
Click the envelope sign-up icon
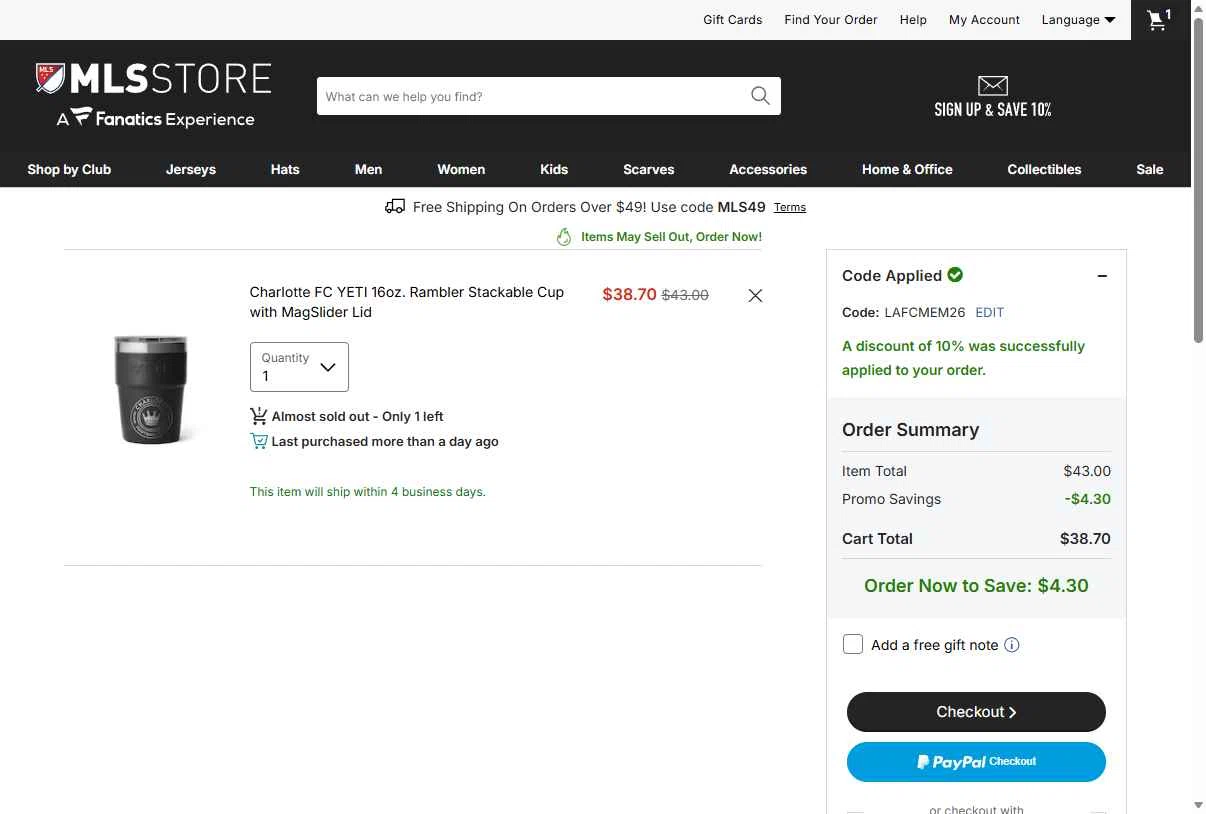click(993, 86)
